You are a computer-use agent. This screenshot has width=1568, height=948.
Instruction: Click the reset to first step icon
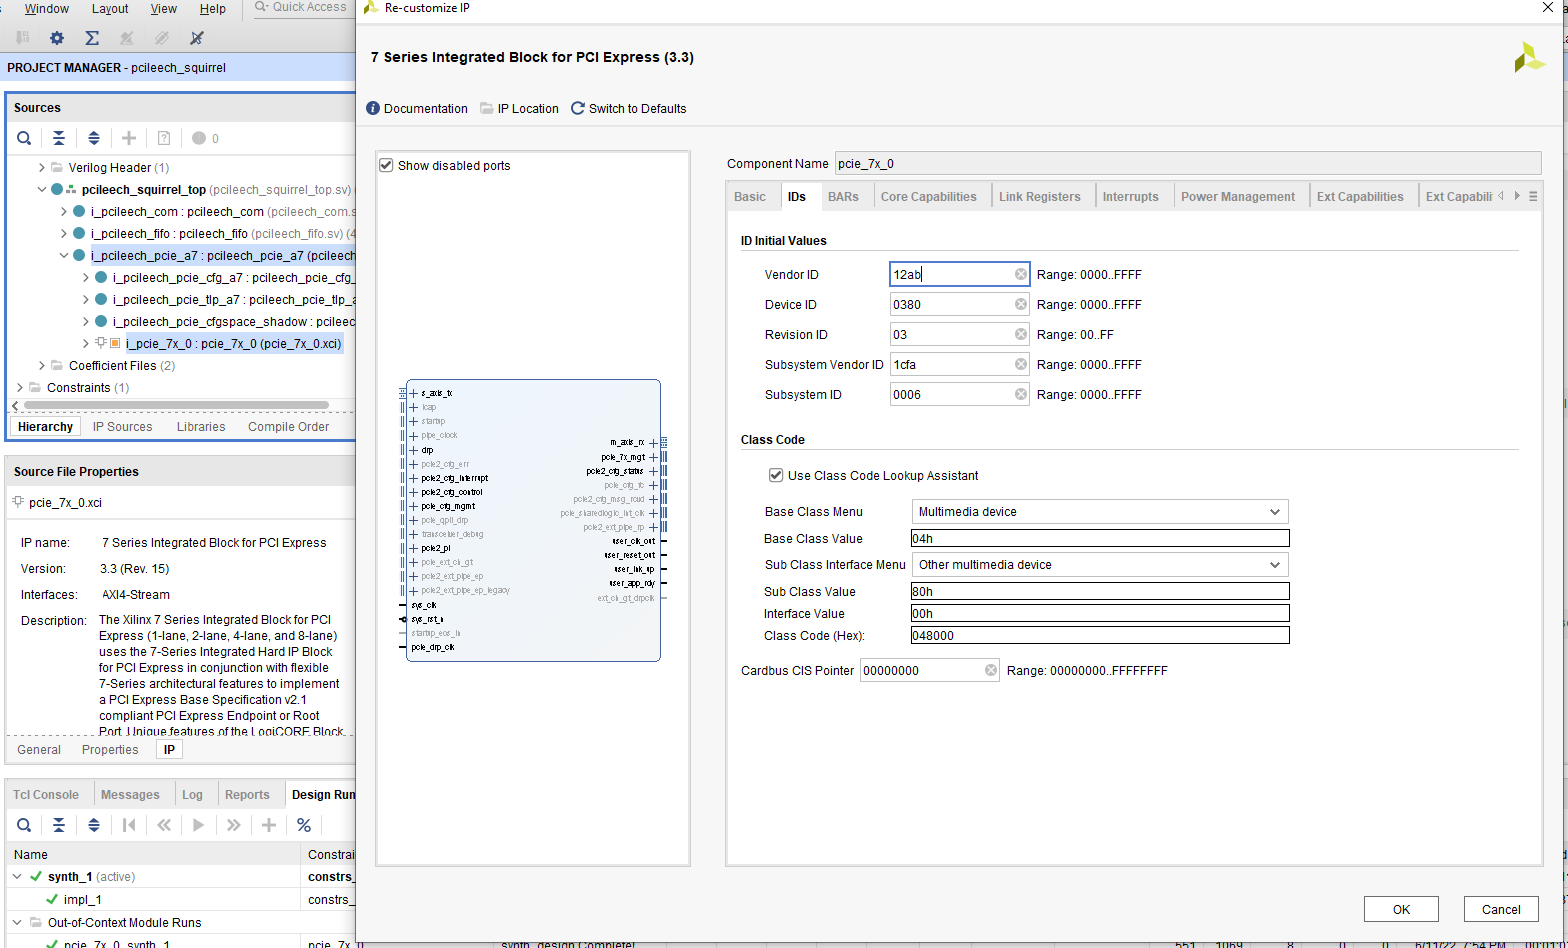tap(129, 825)
